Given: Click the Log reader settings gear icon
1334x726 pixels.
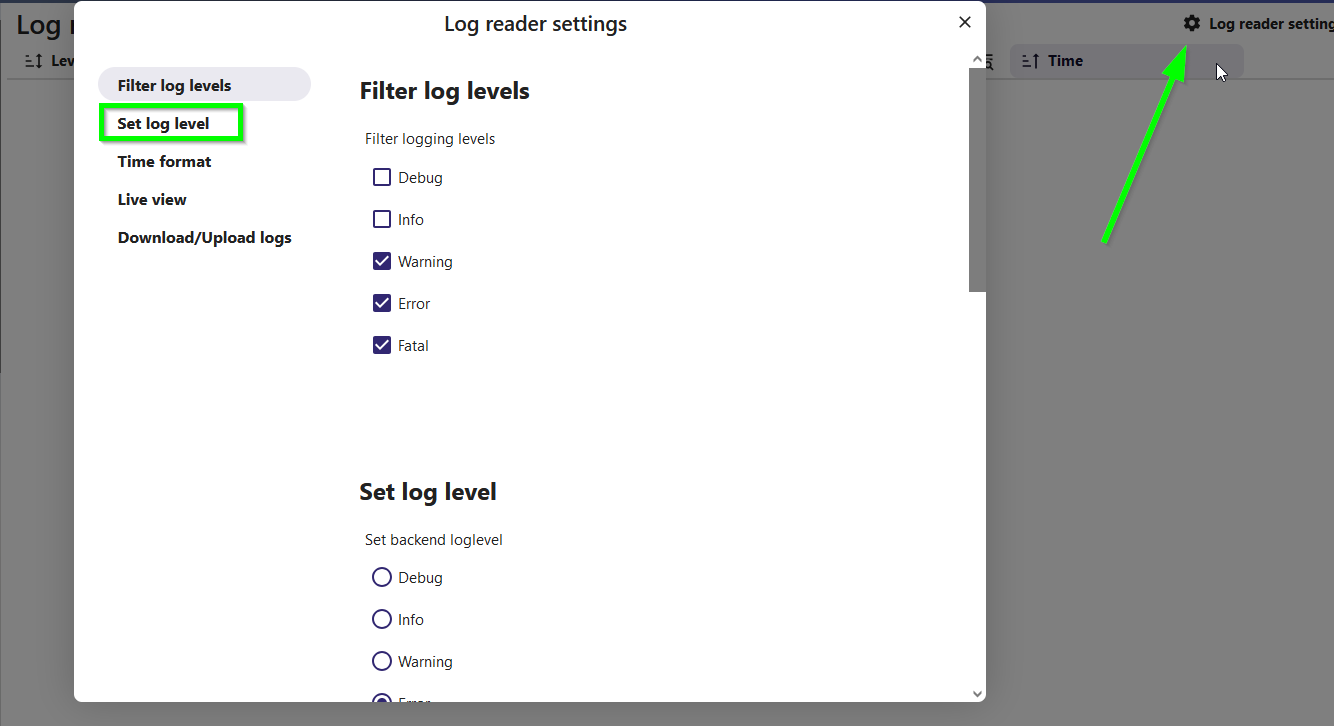Looking at the screenshot, I should tap(1191, 23).
